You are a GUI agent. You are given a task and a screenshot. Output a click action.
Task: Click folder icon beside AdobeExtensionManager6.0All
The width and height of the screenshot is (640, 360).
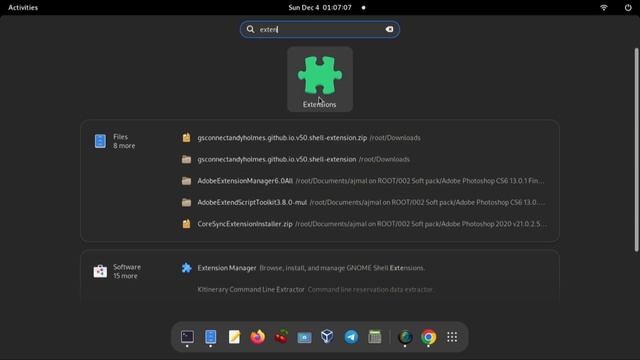[186, 181]
